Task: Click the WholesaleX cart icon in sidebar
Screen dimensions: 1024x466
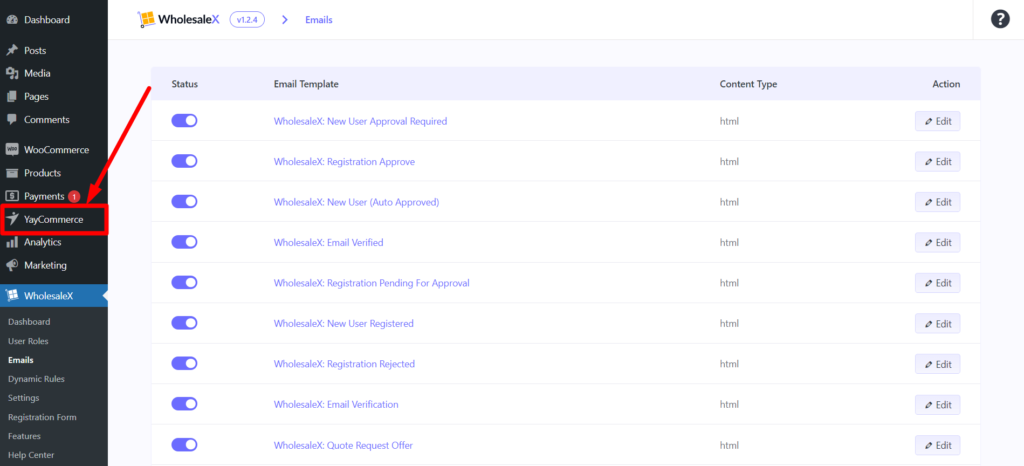Action: coord(12,296)
